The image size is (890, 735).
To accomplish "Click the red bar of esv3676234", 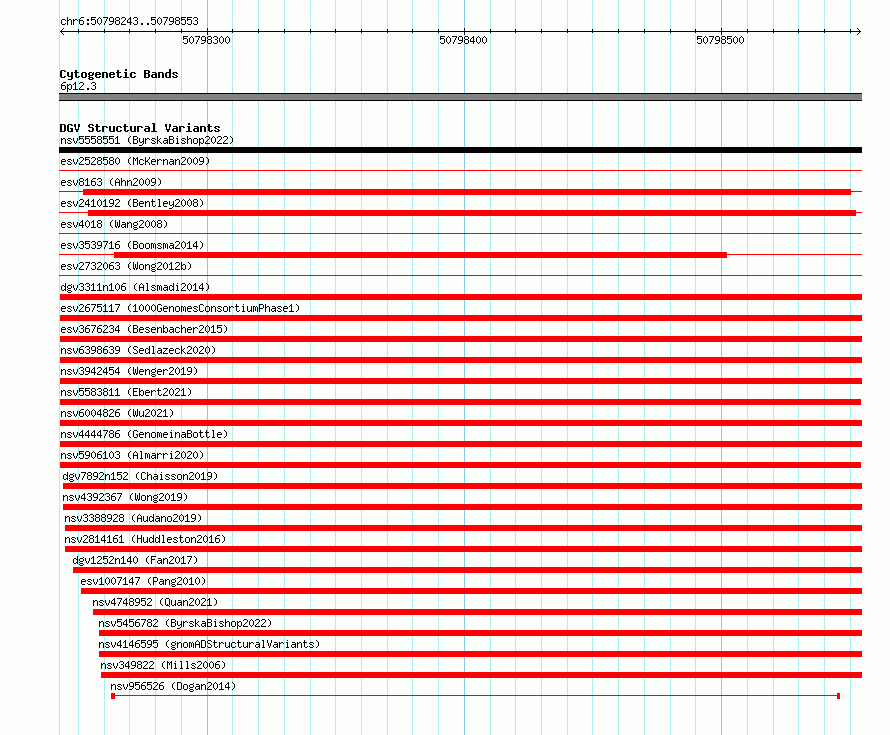I will 460,339.
